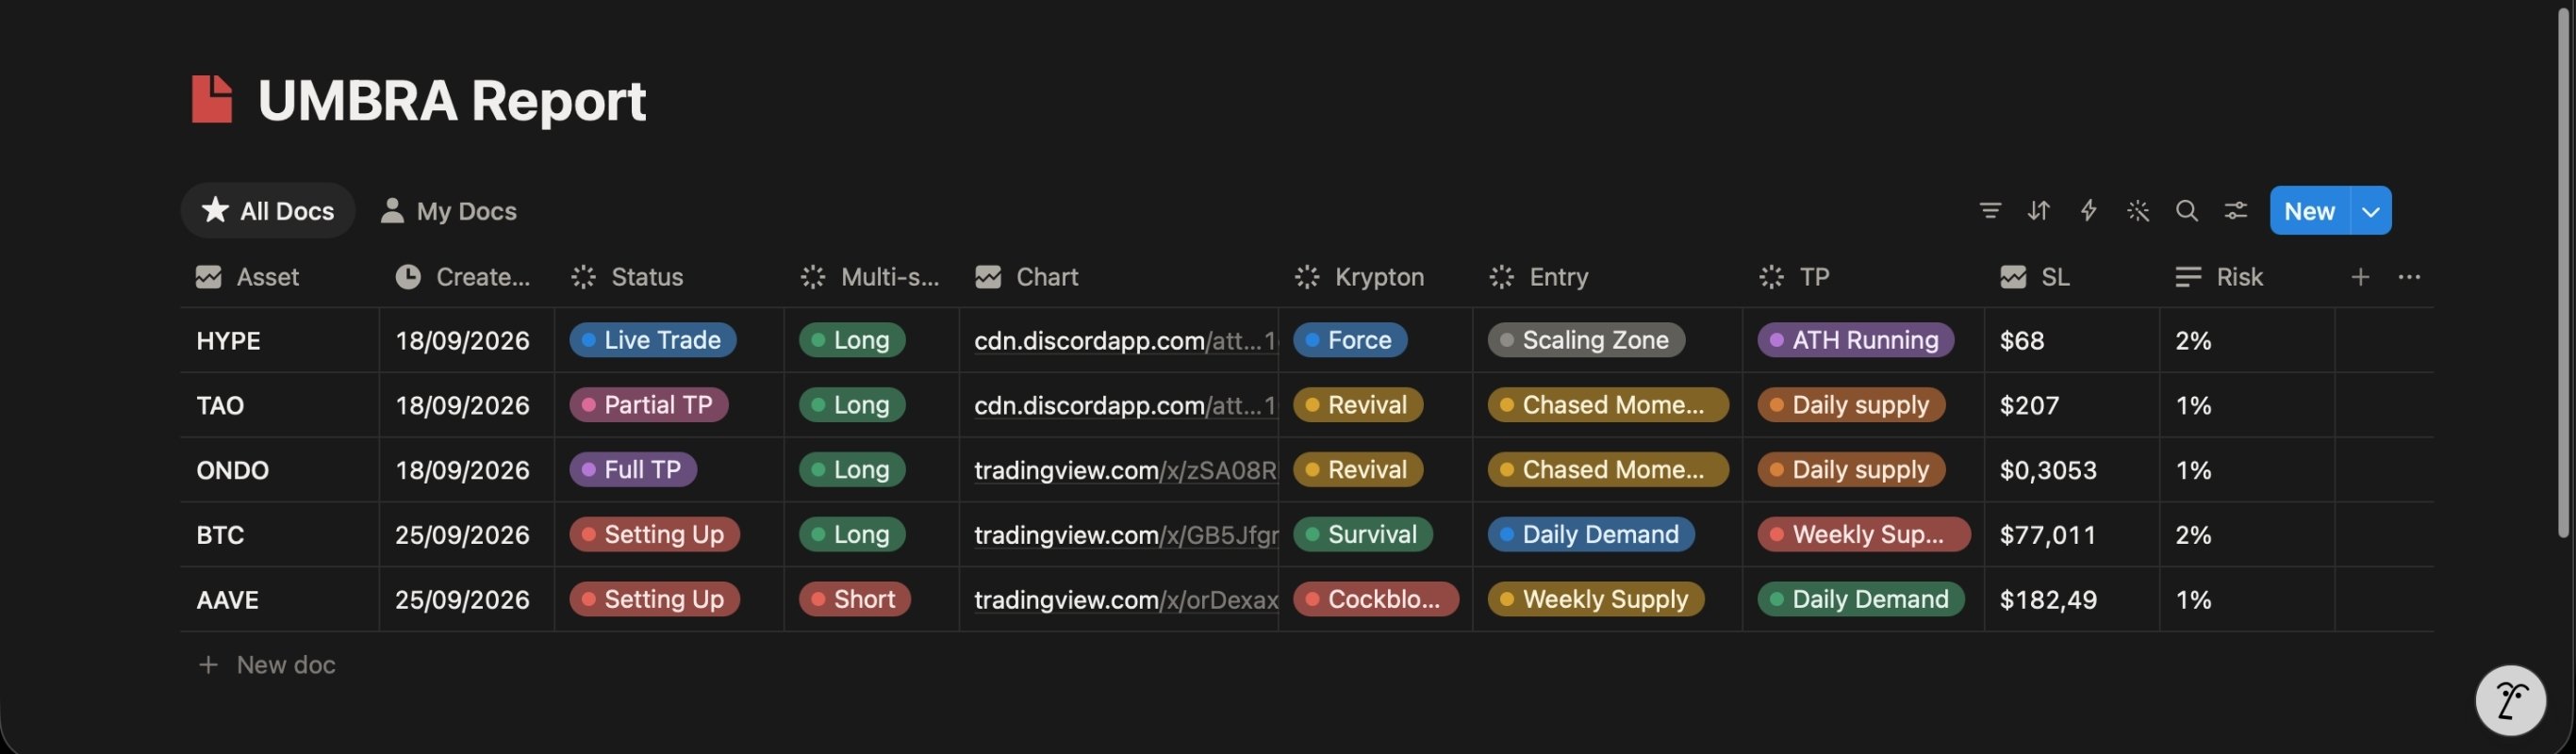Open the AAVE tradingview chart link
This screenshot has height=754, width=2576.
[1125, 600]
